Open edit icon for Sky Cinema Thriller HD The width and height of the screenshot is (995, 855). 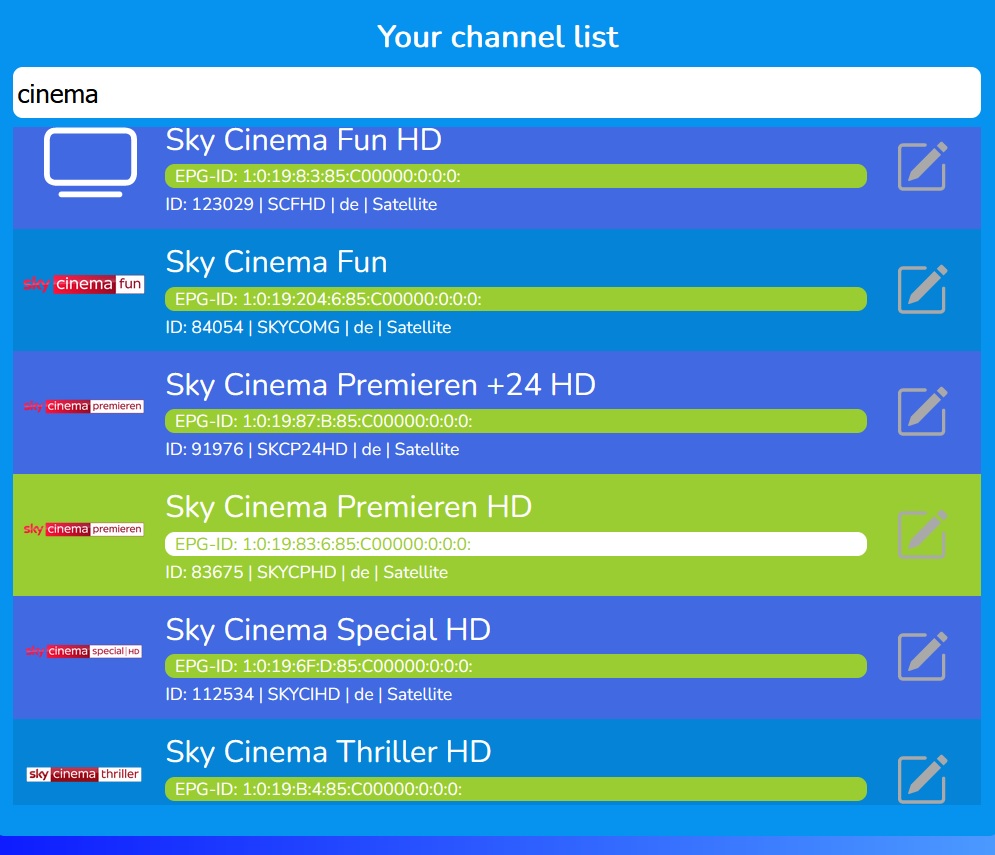922,779
